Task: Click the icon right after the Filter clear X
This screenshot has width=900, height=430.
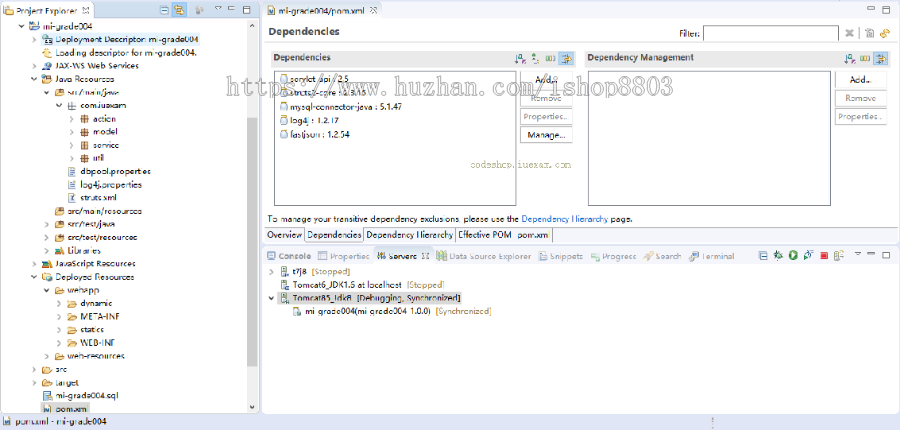Action: click(870, 33)
